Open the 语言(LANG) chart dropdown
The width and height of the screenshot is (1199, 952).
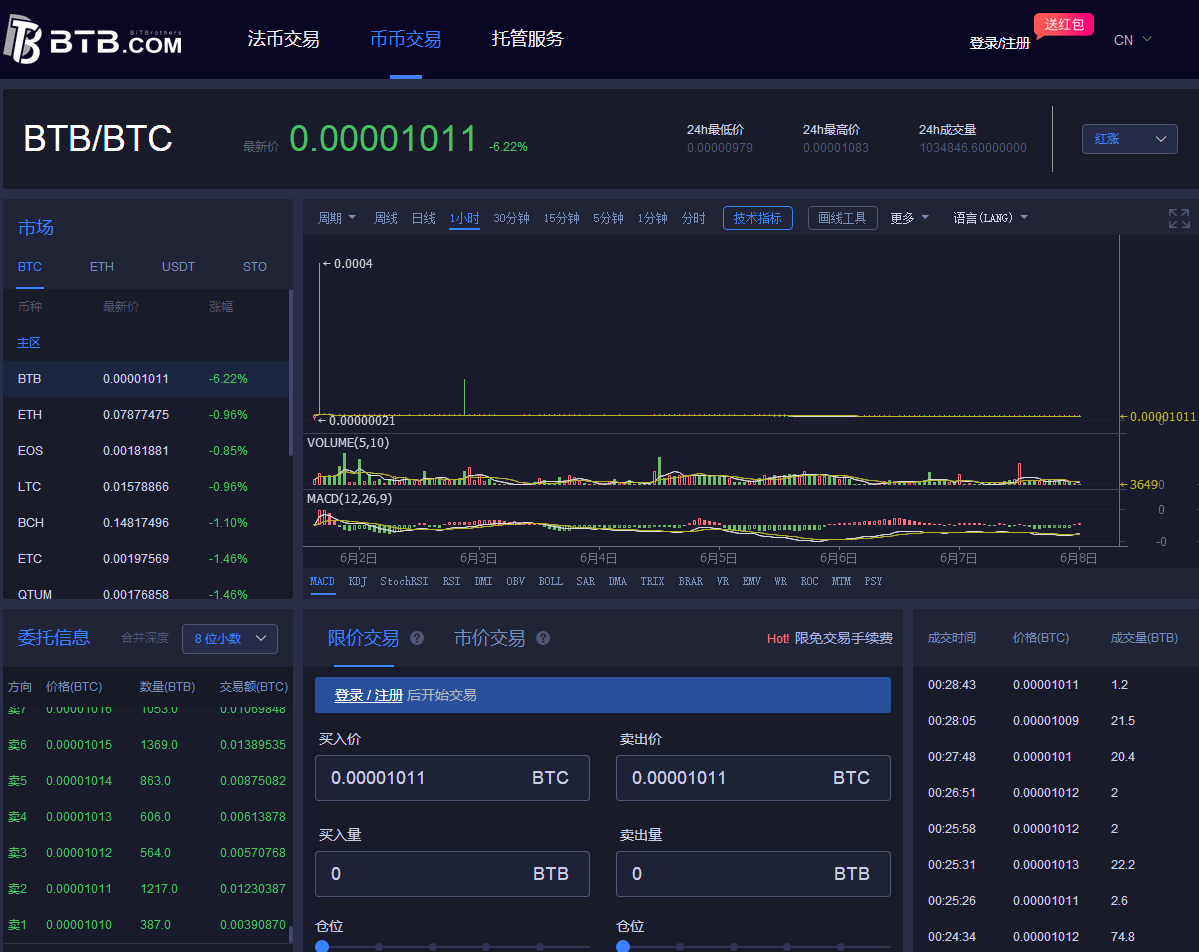click(x=990, y=218)
